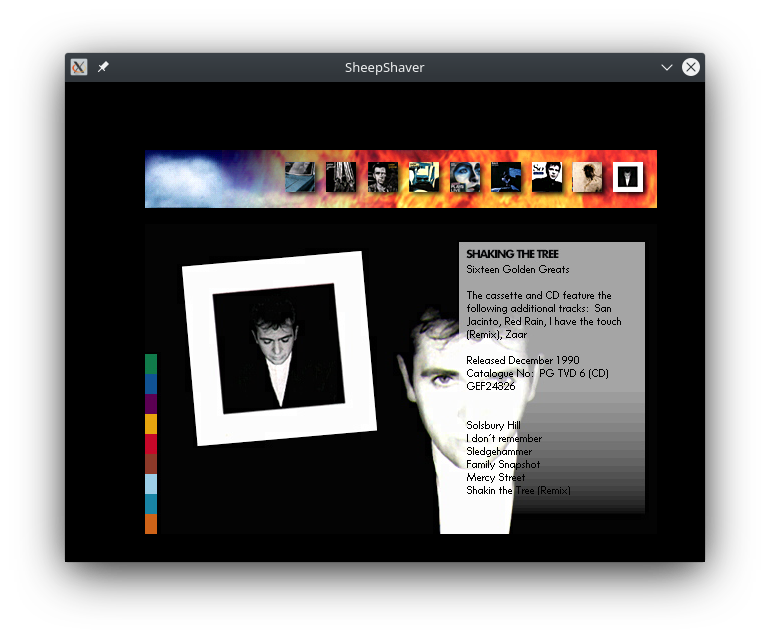Screen dimensions: 770x639
Task: Pin the SheepShaver window using pin icon
Action: point(103,67)
